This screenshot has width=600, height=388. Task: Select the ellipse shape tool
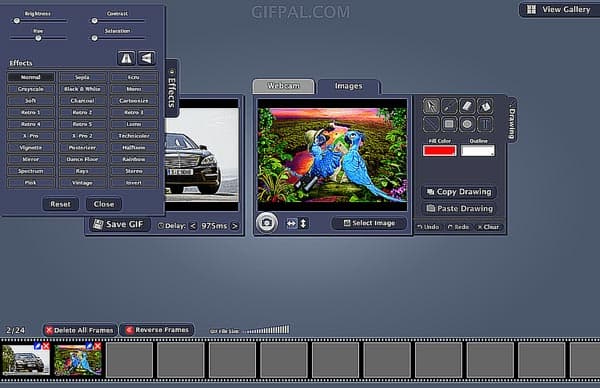coord(467,124)
